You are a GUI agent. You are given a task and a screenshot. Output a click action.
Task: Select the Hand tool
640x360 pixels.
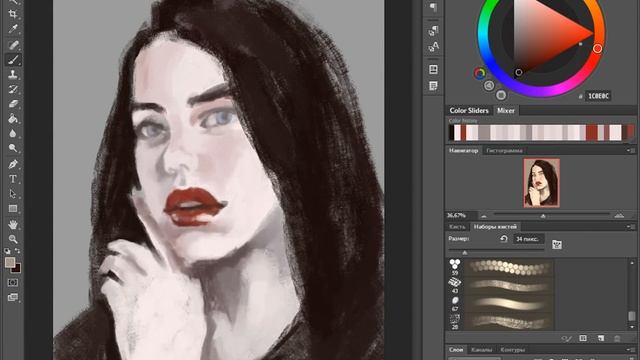[x=13, y=224]
